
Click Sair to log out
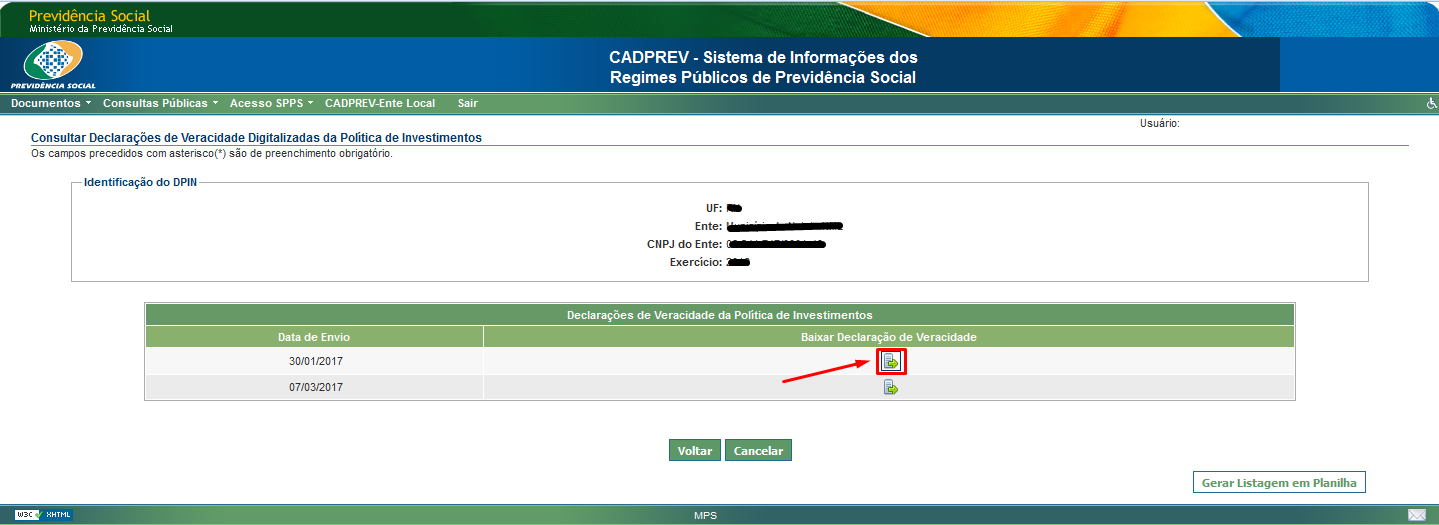[x=467, y=103]
